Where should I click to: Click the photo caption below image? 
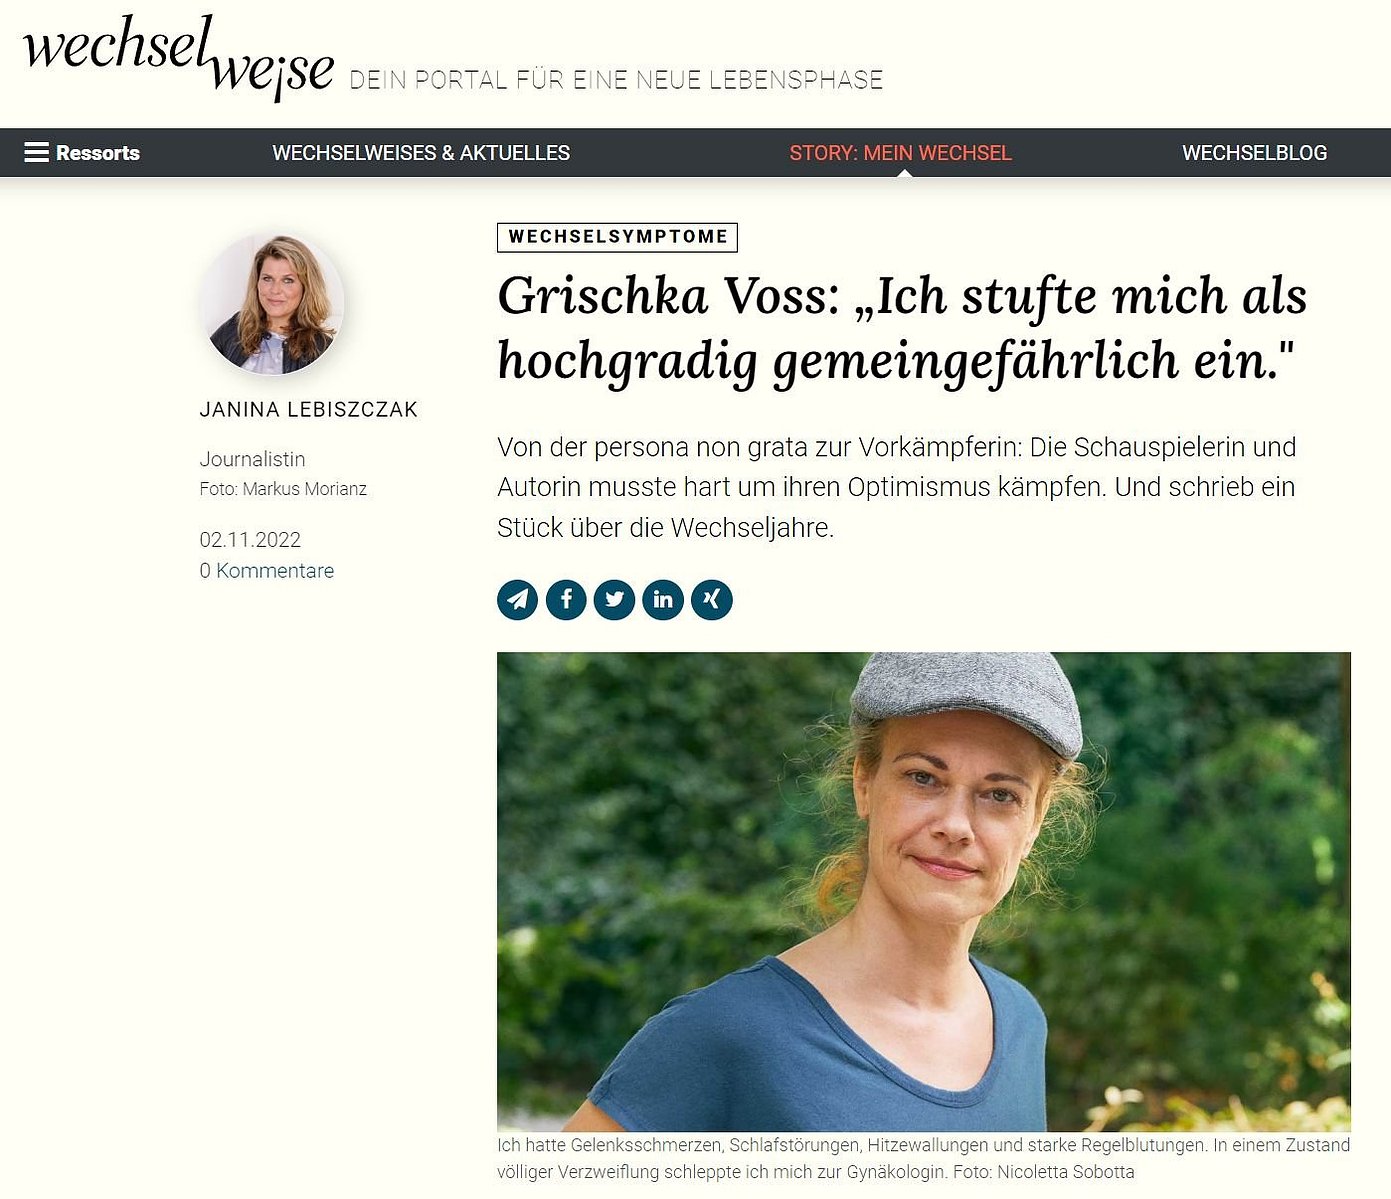point(924,1158)
